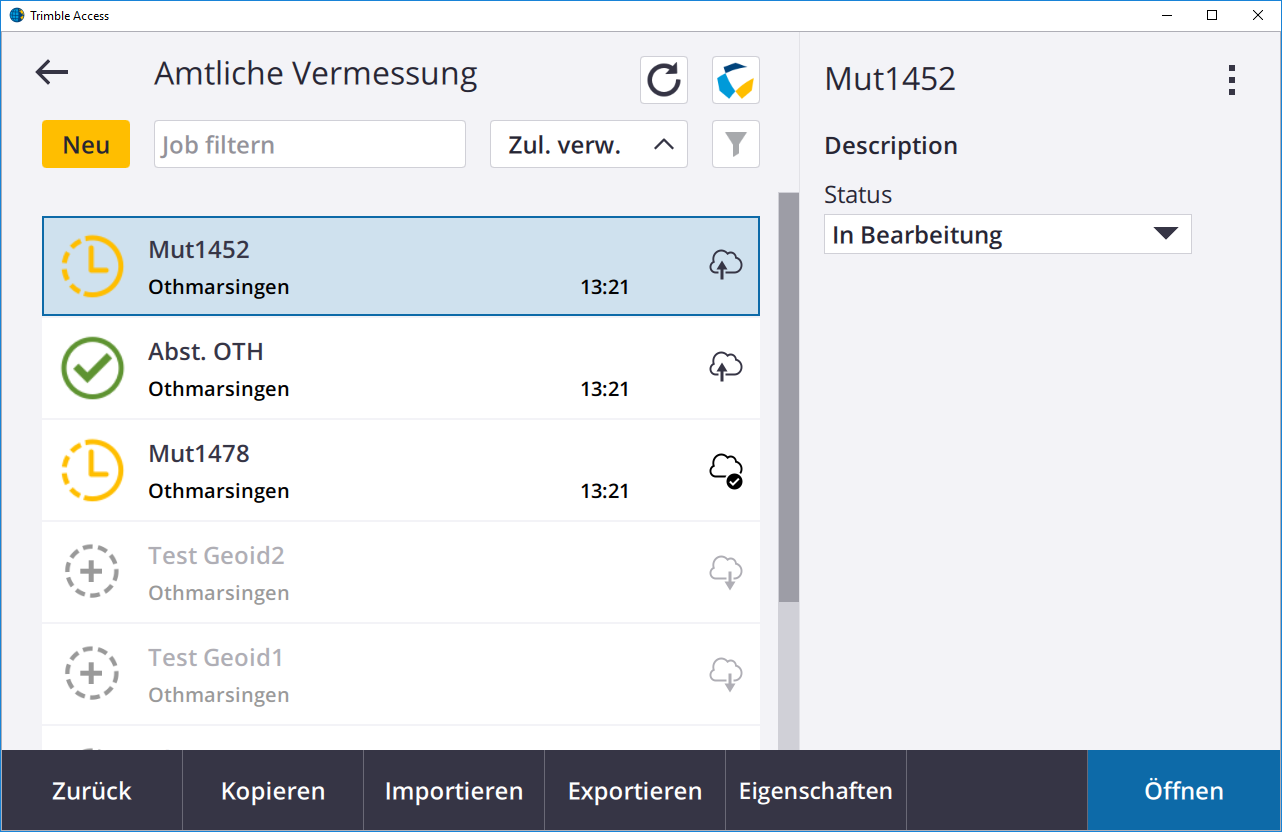
Task: Open the Trimble Connect logo button
Action: [x=736, y=80]
